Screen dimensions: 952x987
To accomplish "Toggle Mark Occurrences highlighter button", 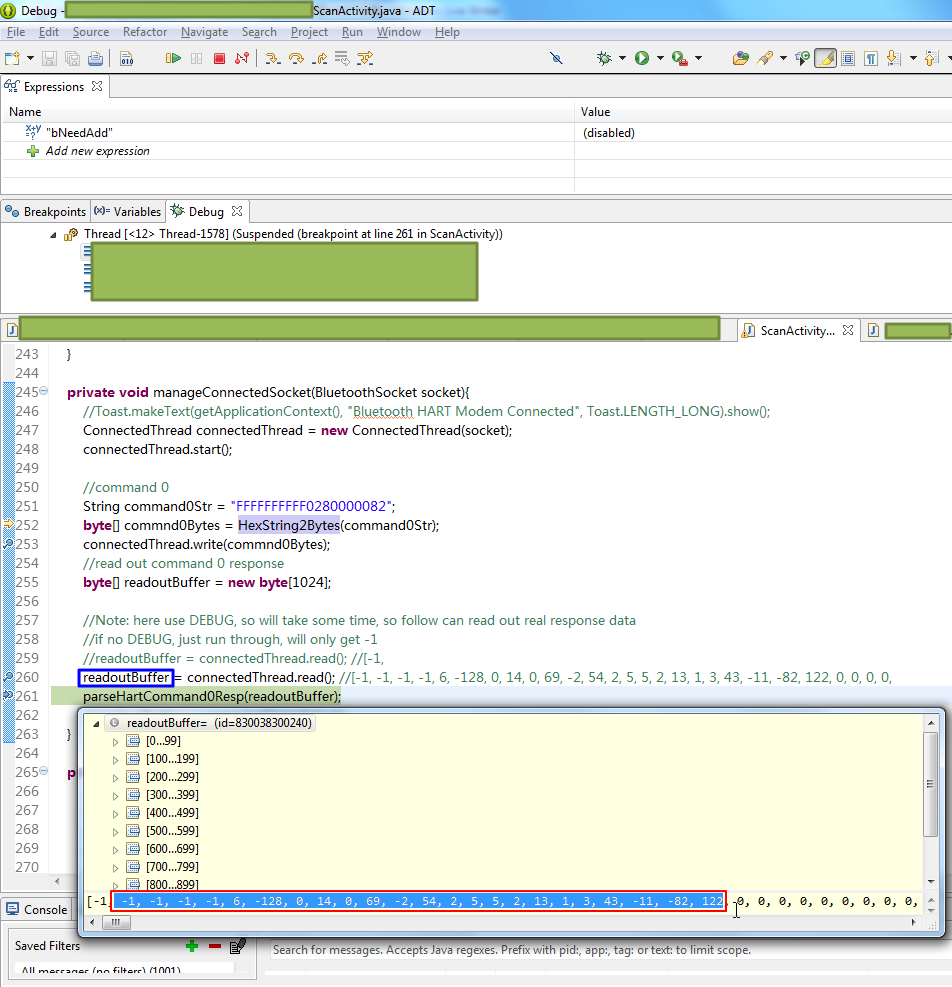I will pos(825,59).
